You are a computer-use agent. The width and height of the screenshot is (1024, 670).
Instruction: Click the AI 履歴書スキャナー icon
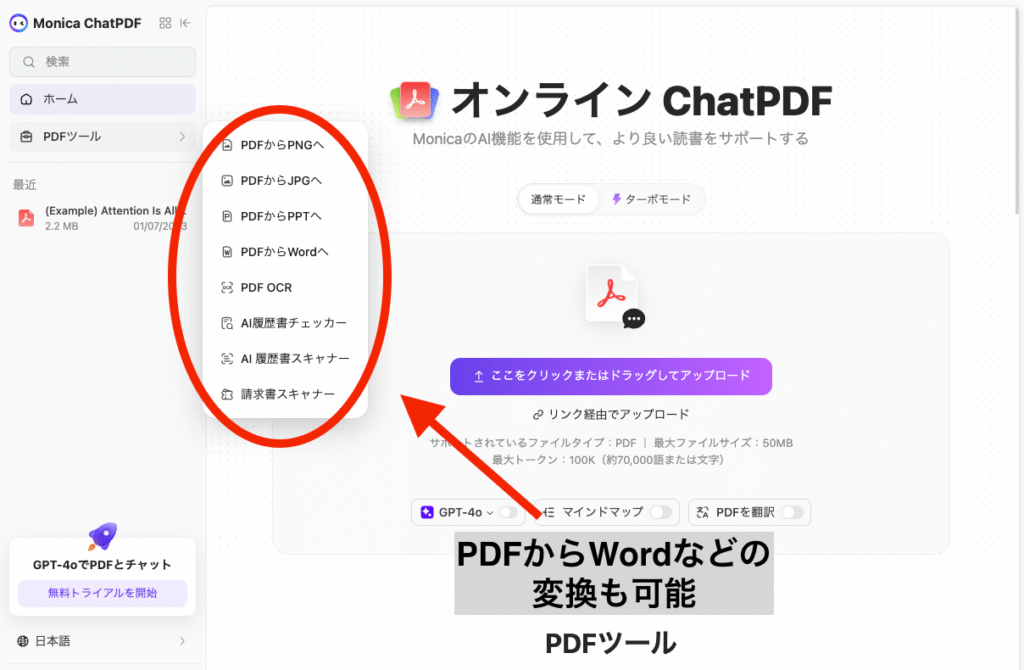(227, 359)
